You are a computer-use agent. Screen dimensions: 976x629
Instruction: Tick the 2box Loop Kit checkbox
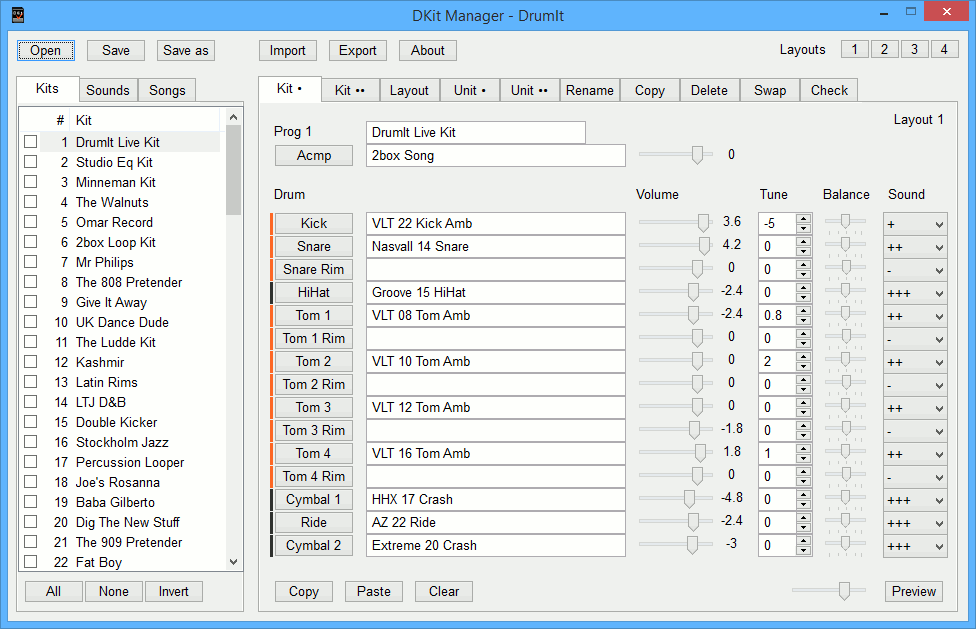click(30, 242)
